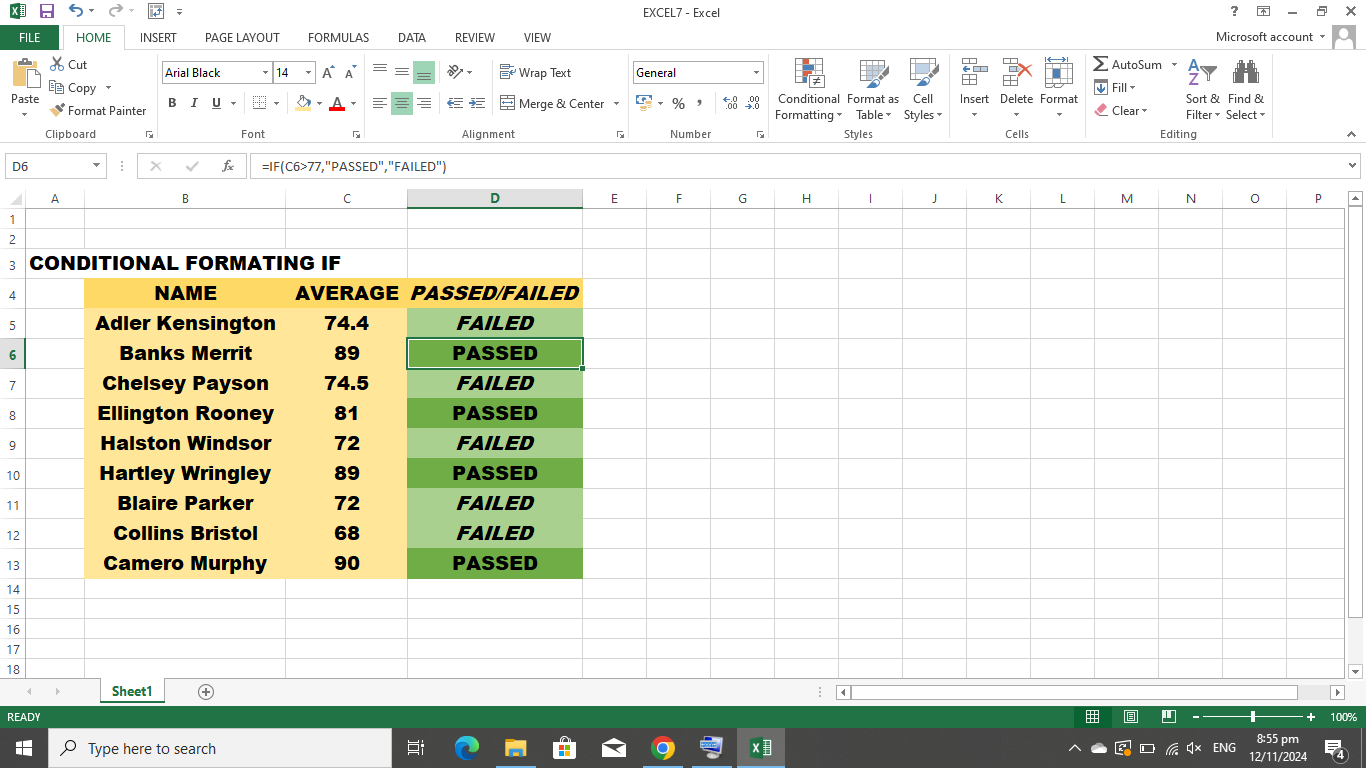1366x768 pixels.
Task: Click the Paste clipboard icon
Action: pyautogui.click(x=25, y=75)
